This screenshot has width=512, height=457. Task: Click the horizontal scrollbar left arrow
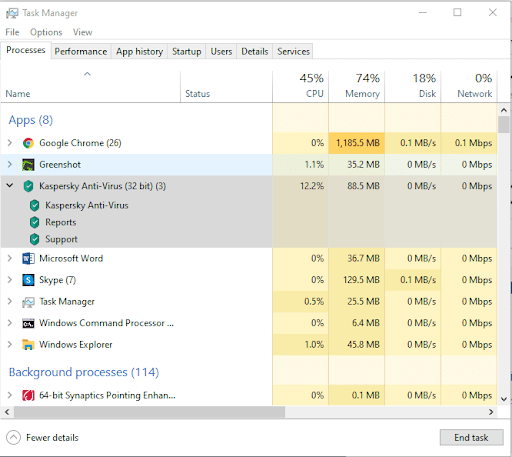click(7, 412)
